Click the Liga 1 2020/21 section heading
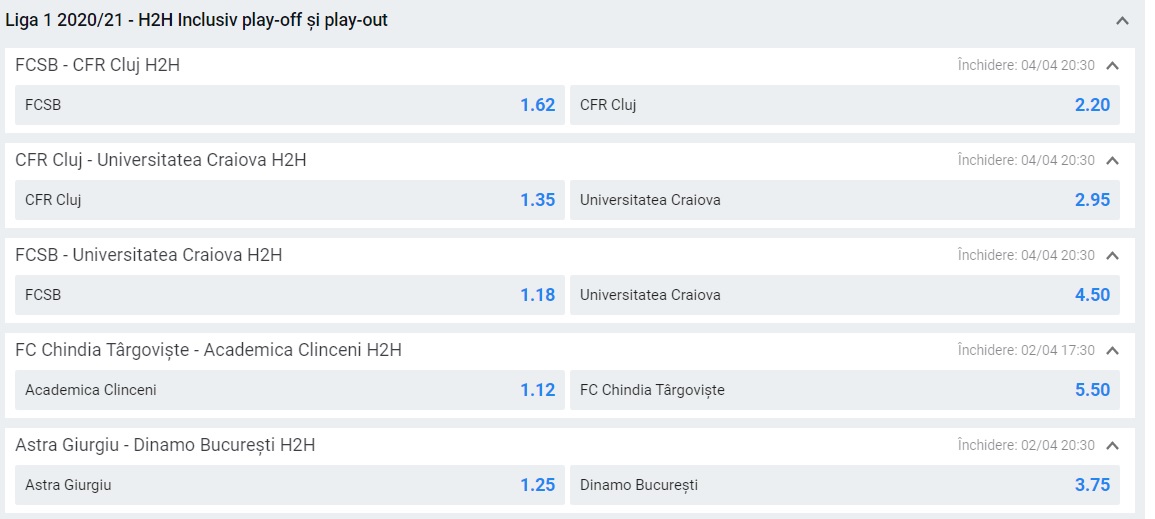The height and width of the screenshot is (519, 1155). pyautogui.click(x=197, y=20)
